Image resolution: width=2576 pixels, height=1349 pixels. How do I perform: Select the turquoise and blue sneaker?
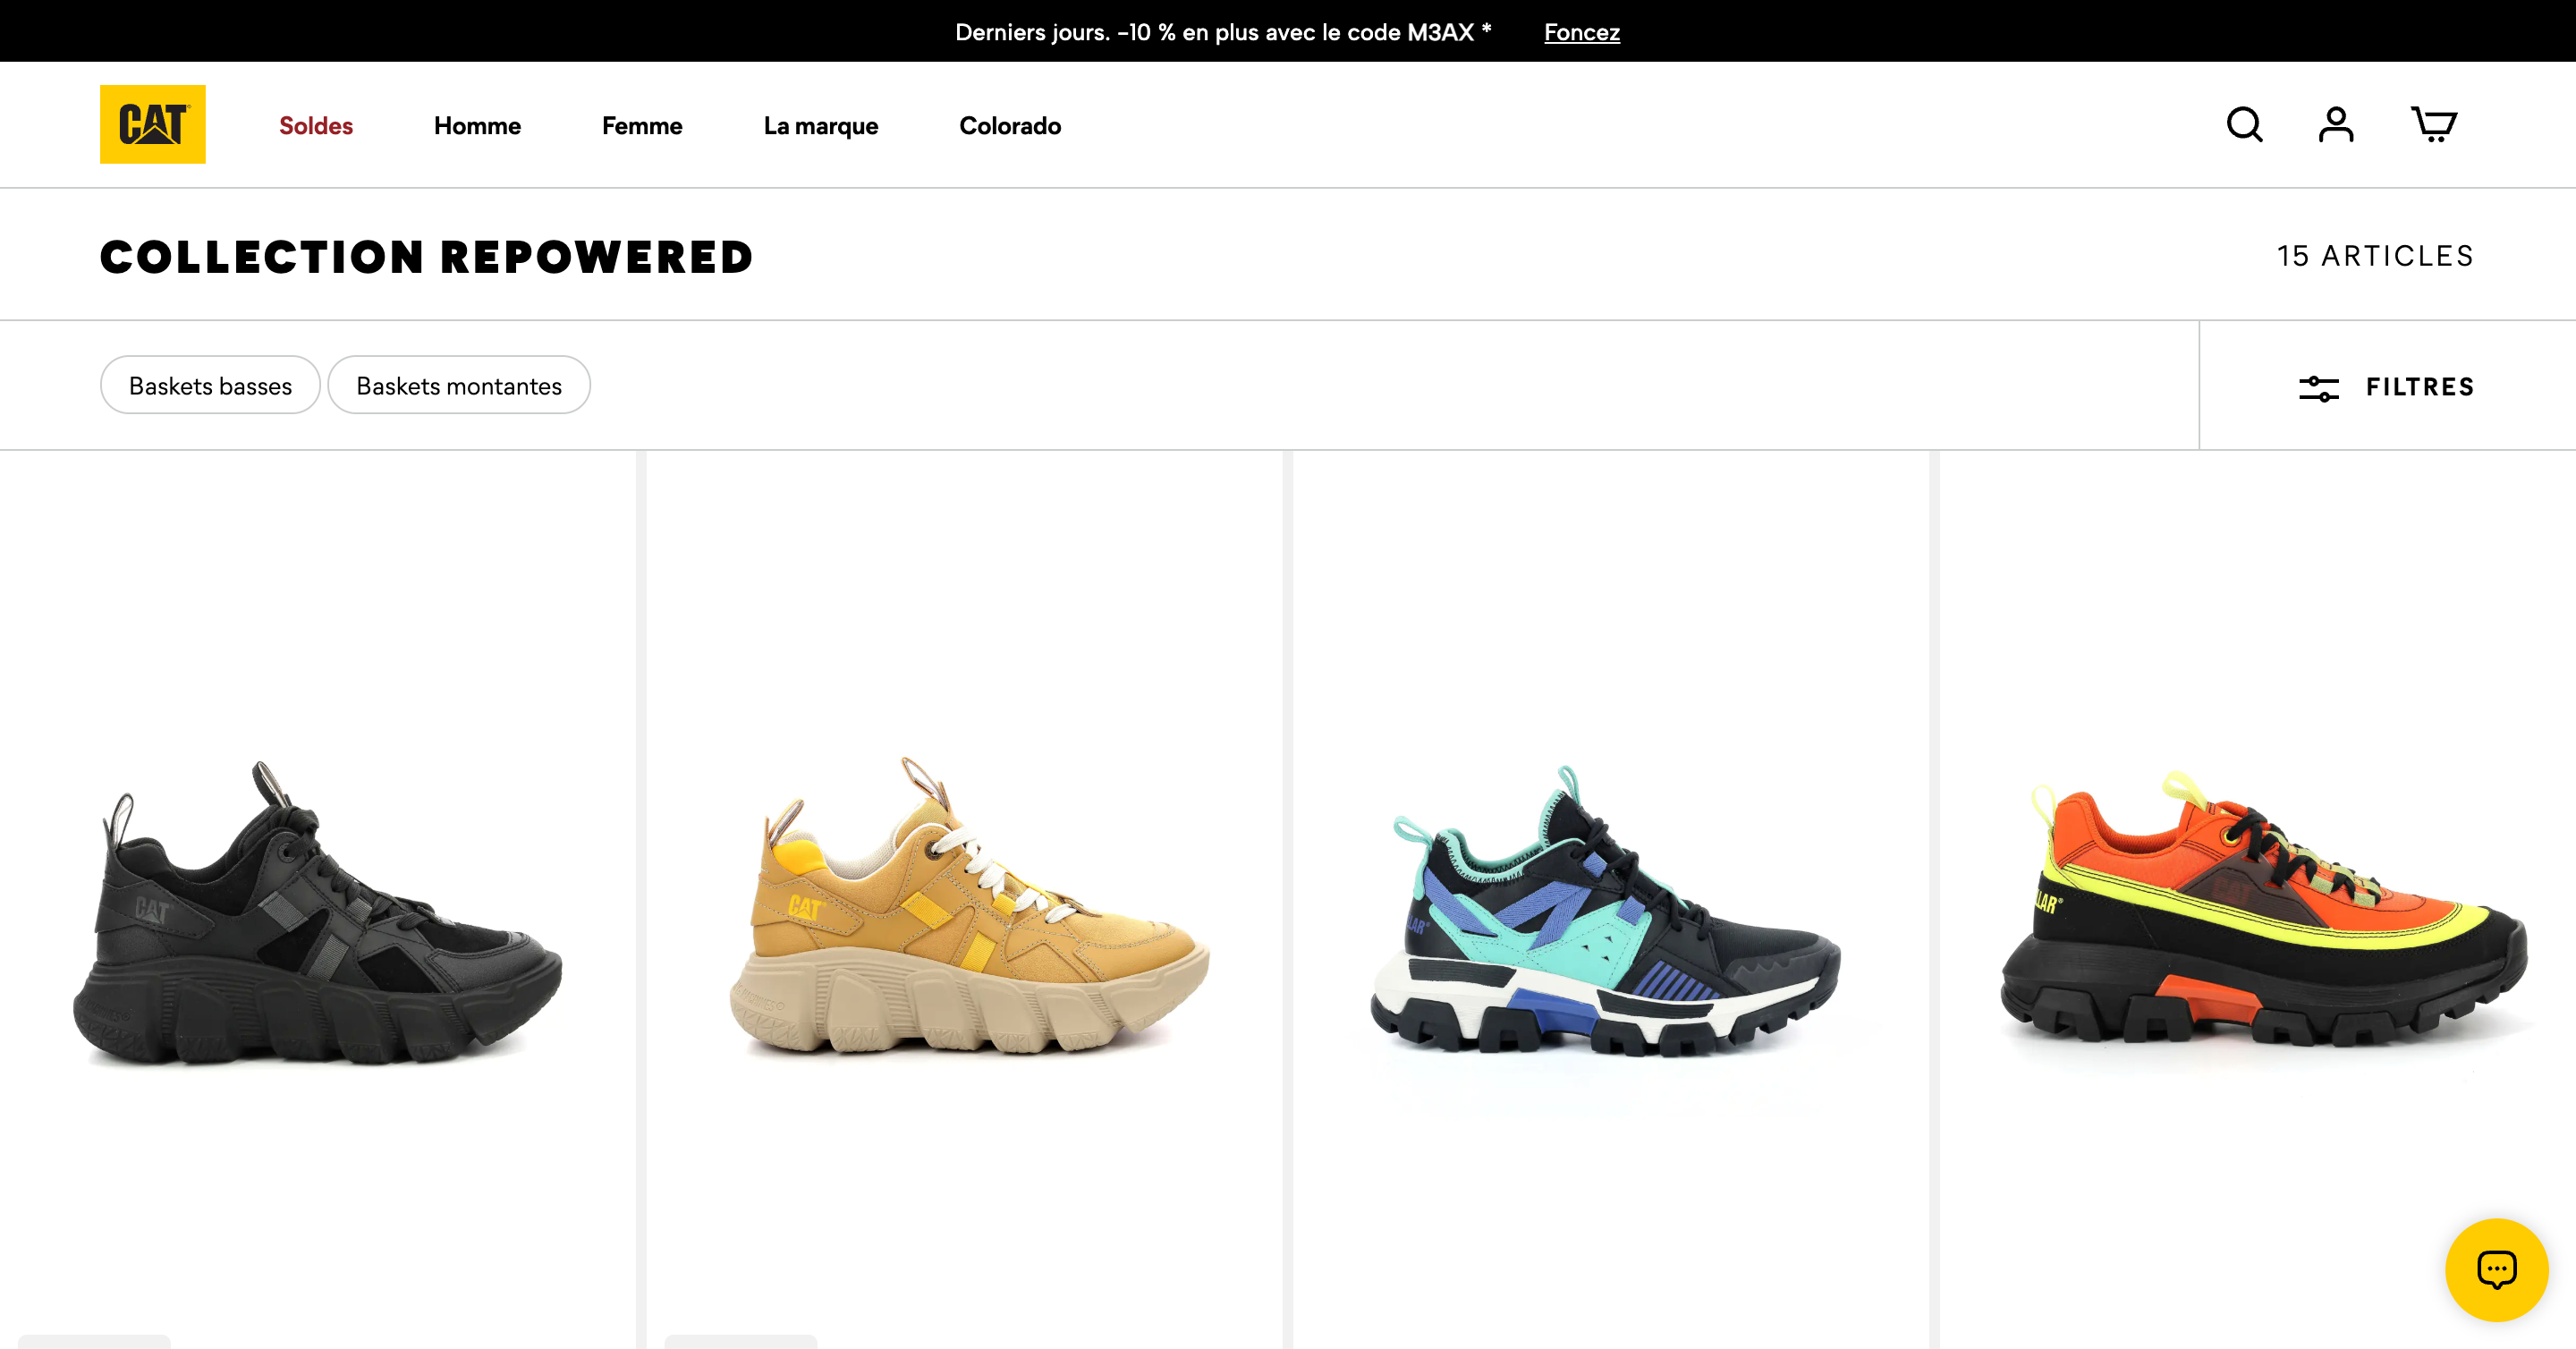1605,910
